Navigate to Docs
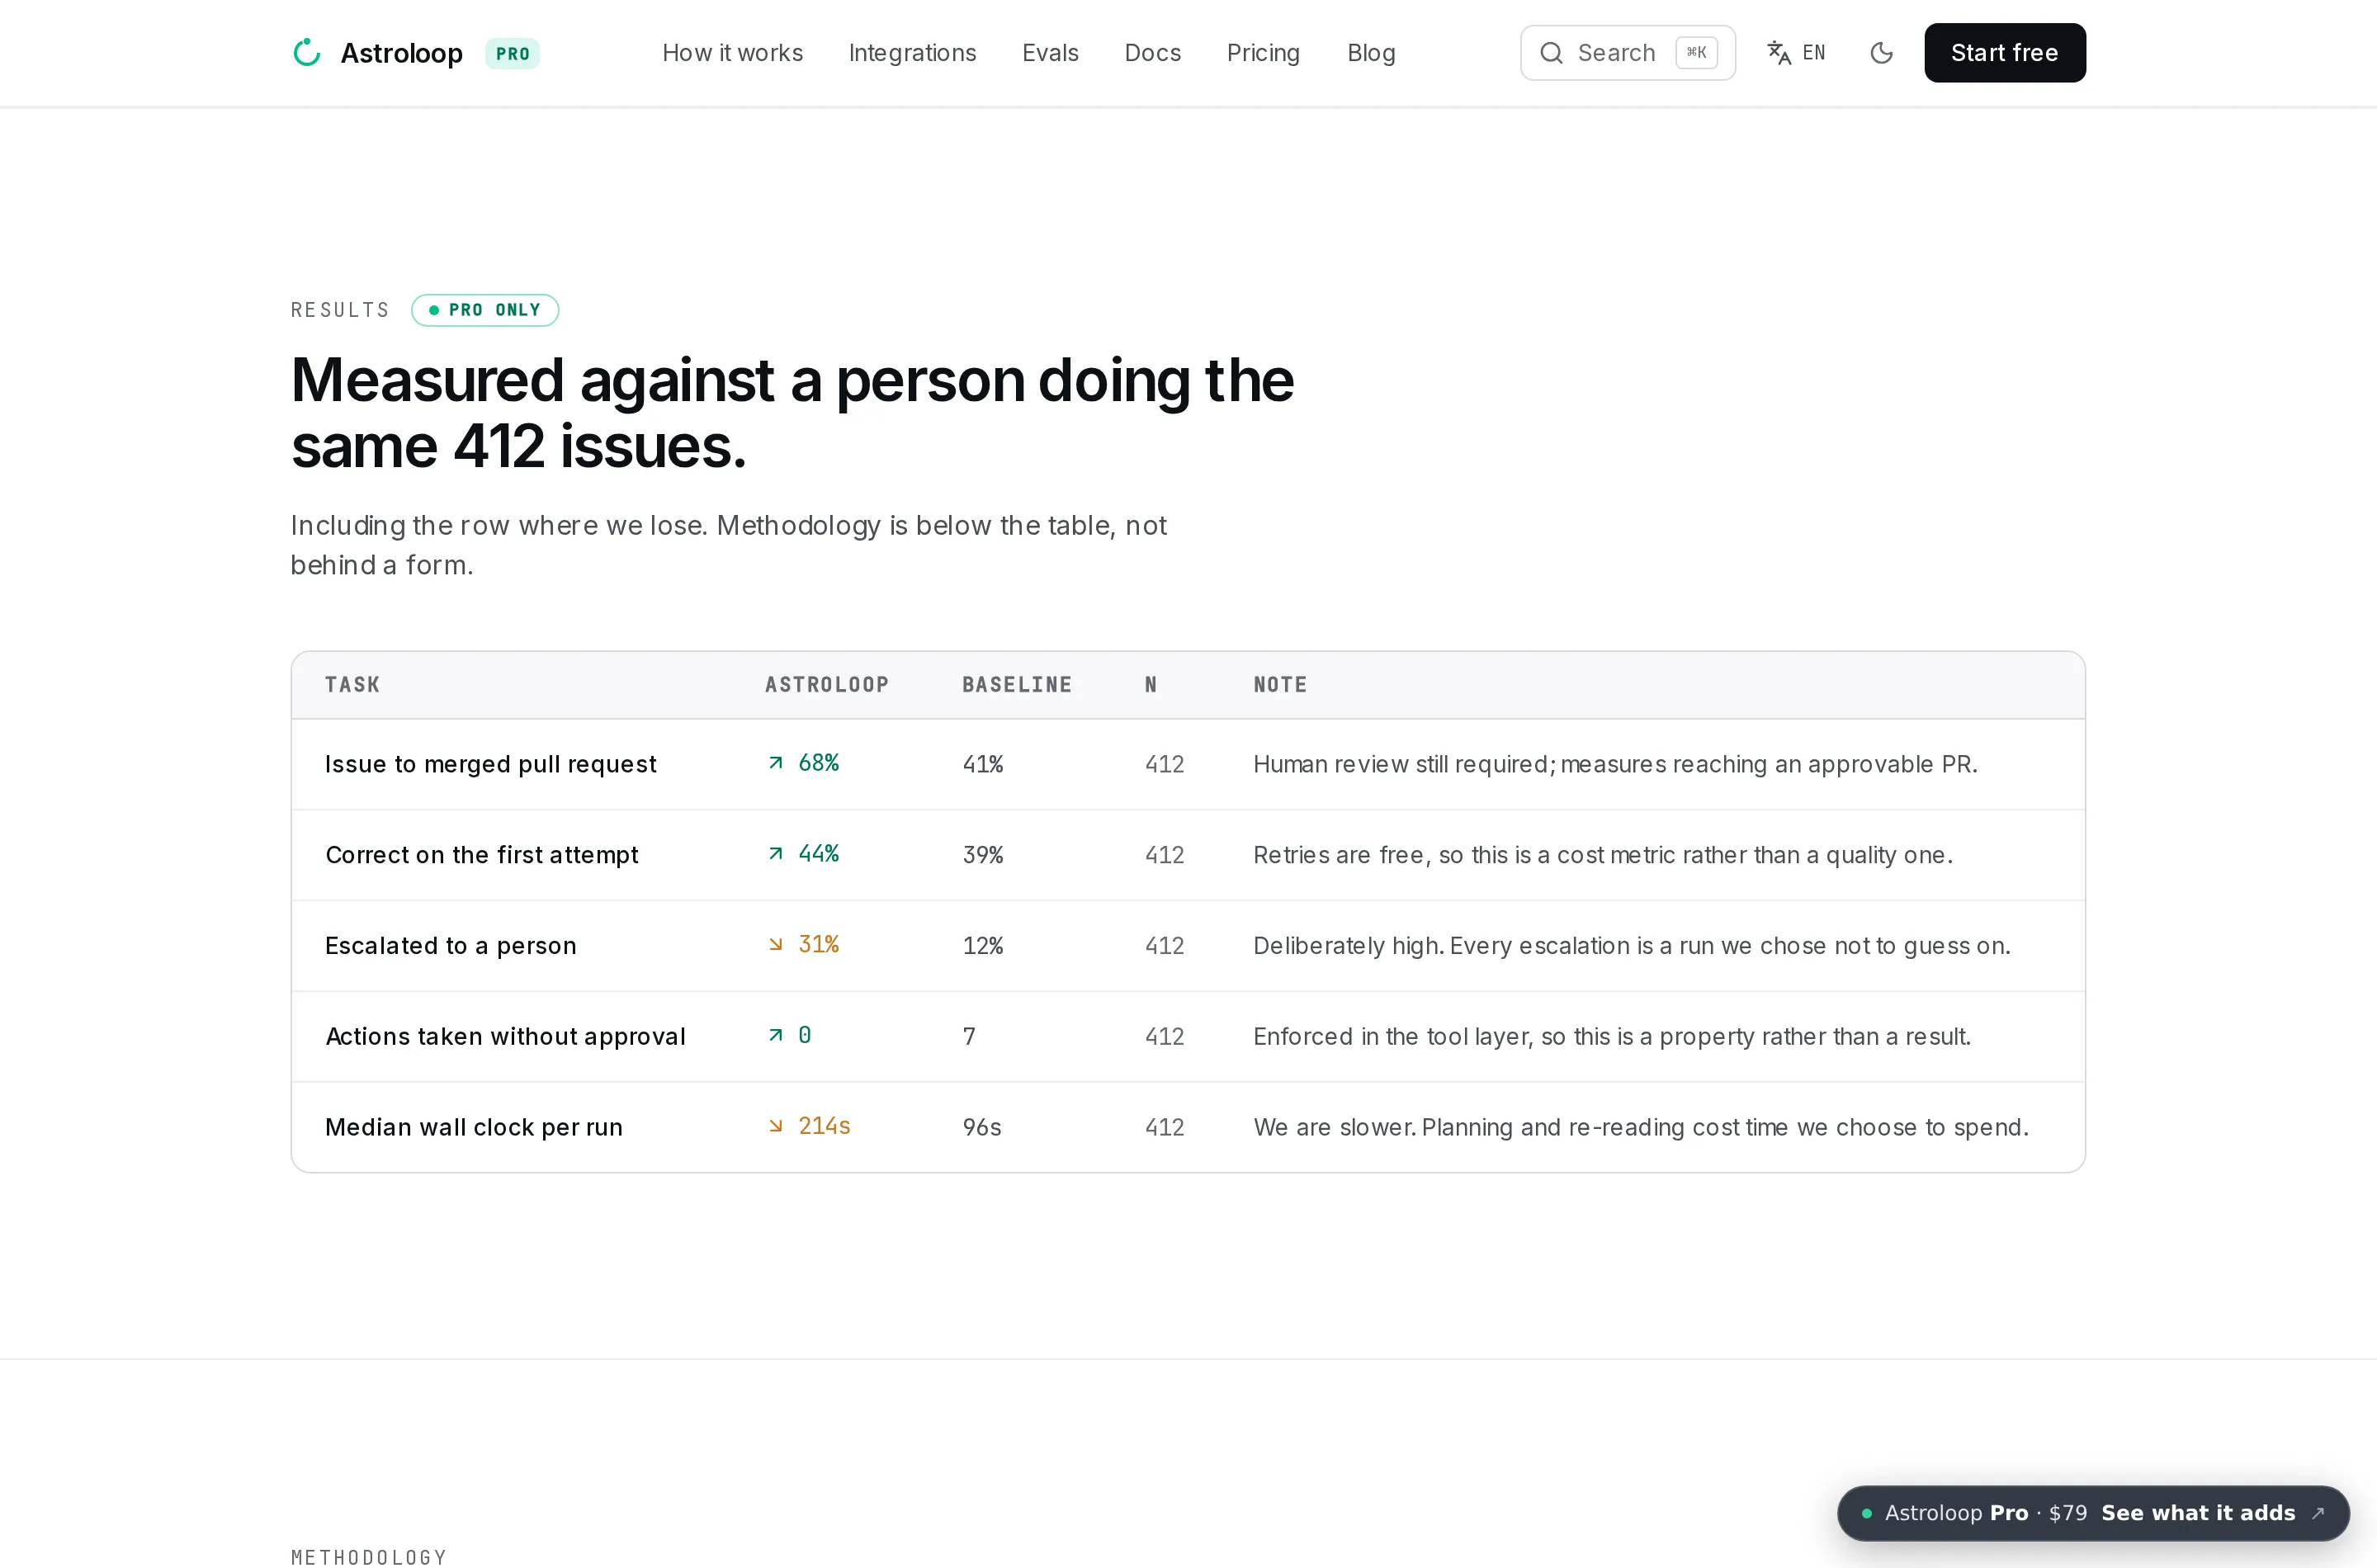 [1152, 53]
